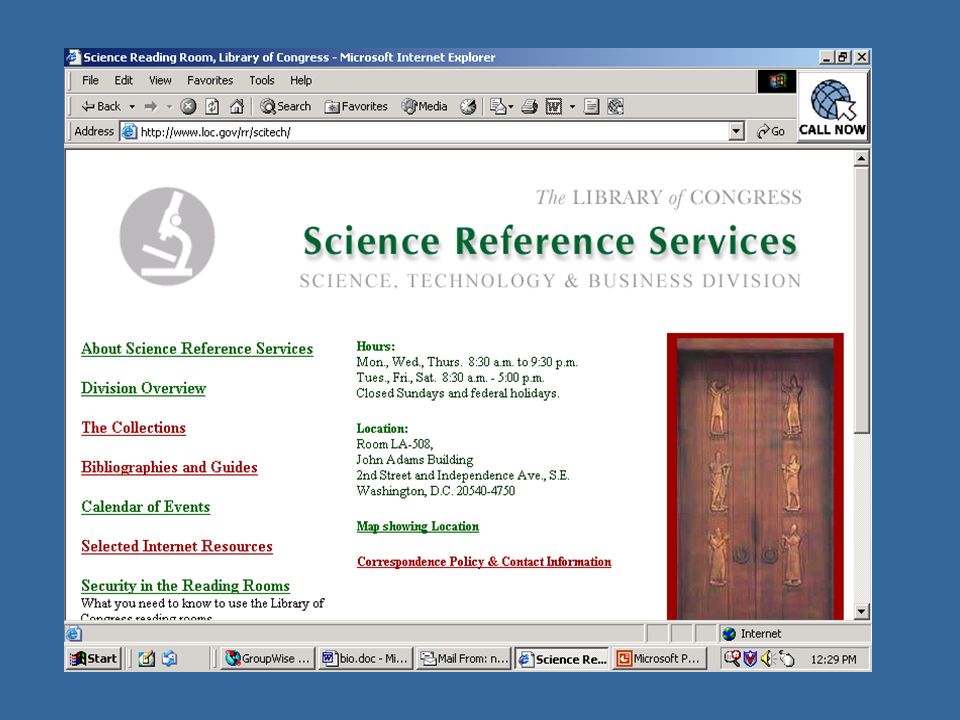Click the carved wooden door image

[x=755, y=476]
